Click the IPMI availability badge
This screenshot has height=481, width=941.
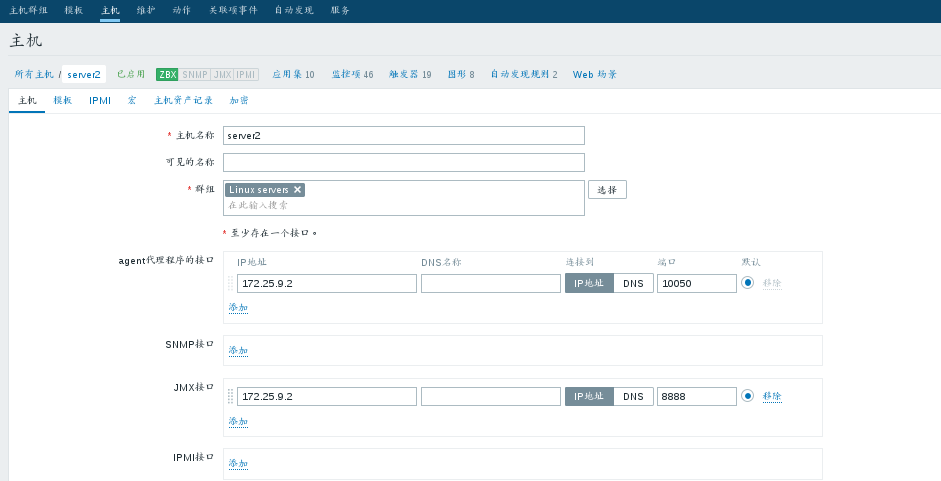click(x=246, y=74)
